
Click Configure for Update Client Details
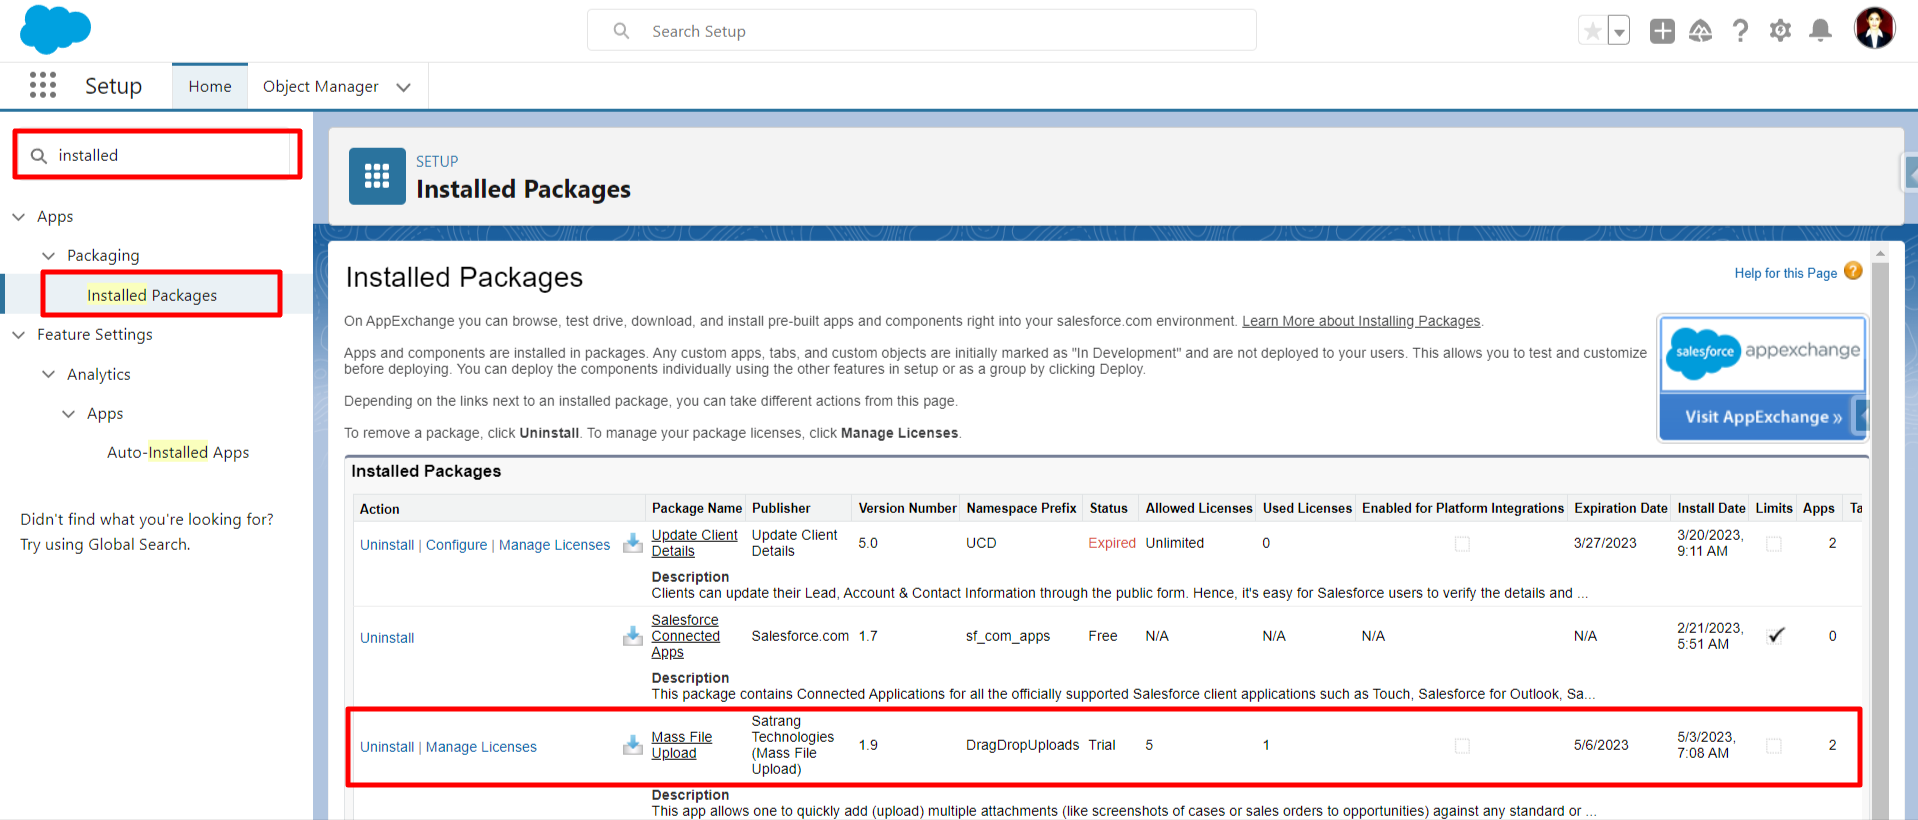456,545
